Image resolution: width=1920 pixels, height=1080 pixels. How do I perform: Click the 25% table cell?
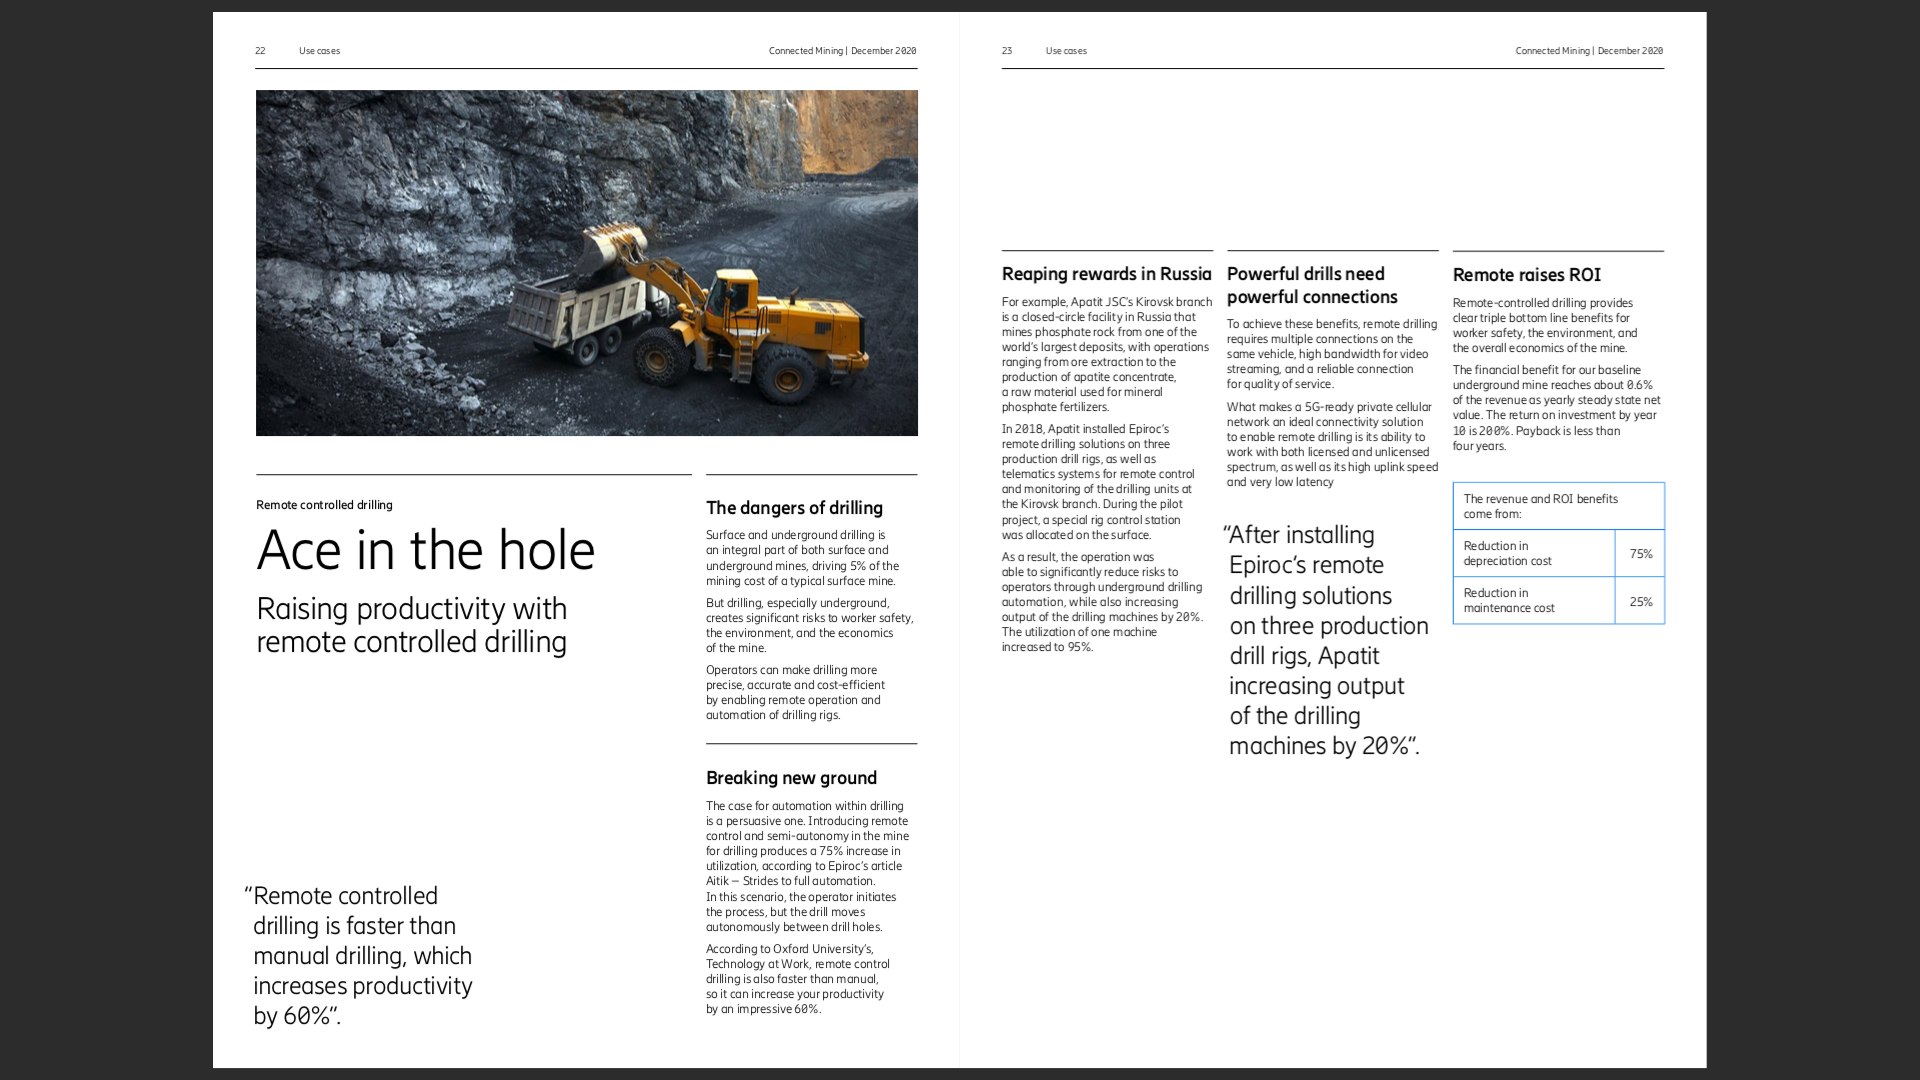(x=1640, y=601)
